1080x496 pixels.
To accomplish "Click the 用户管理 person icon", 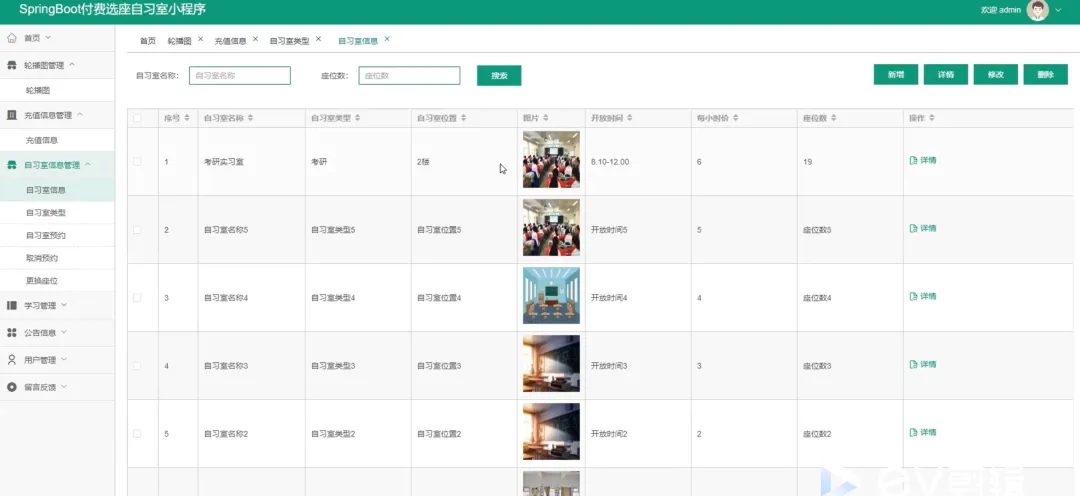I will pyautogui.click(x=12, y=360).
